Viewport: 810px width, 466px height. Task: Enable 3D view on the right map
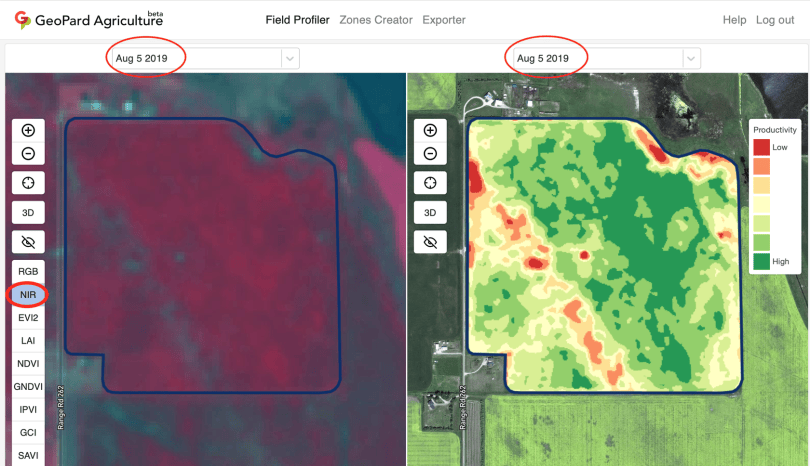pyautogui.click(x=430, y=212)
